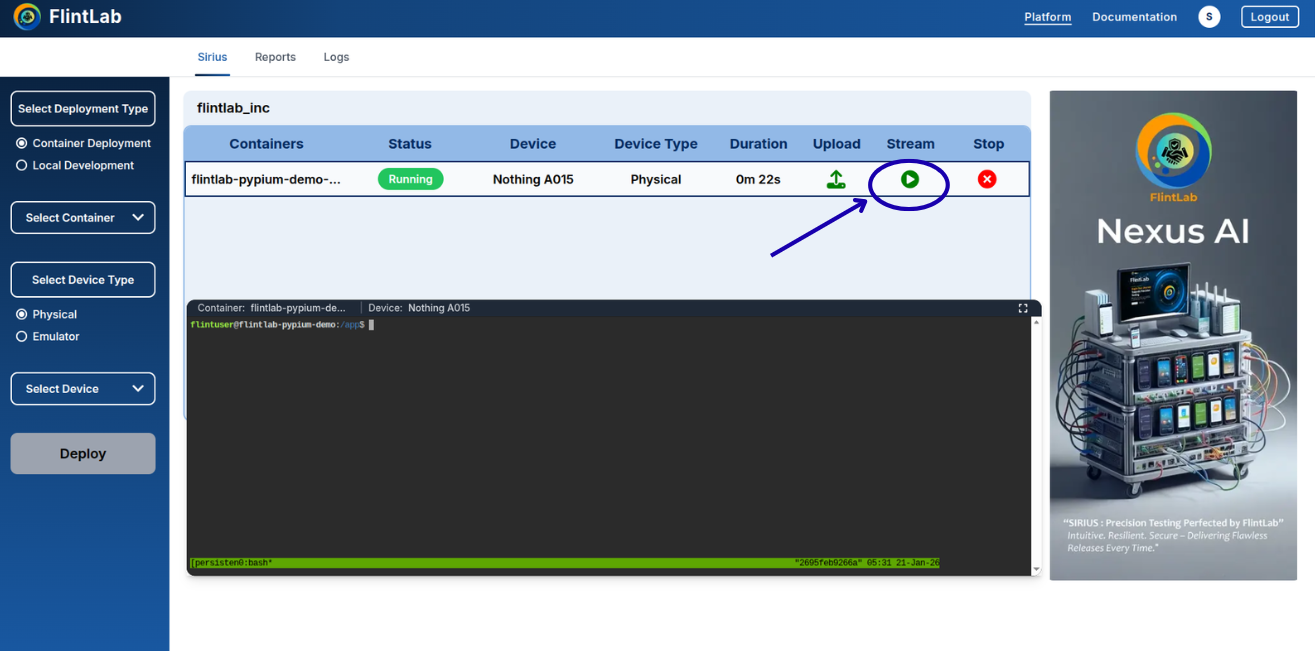Click the Containers column header
Viewport: 1315px width, 651px height.
[x=266, y=144]
